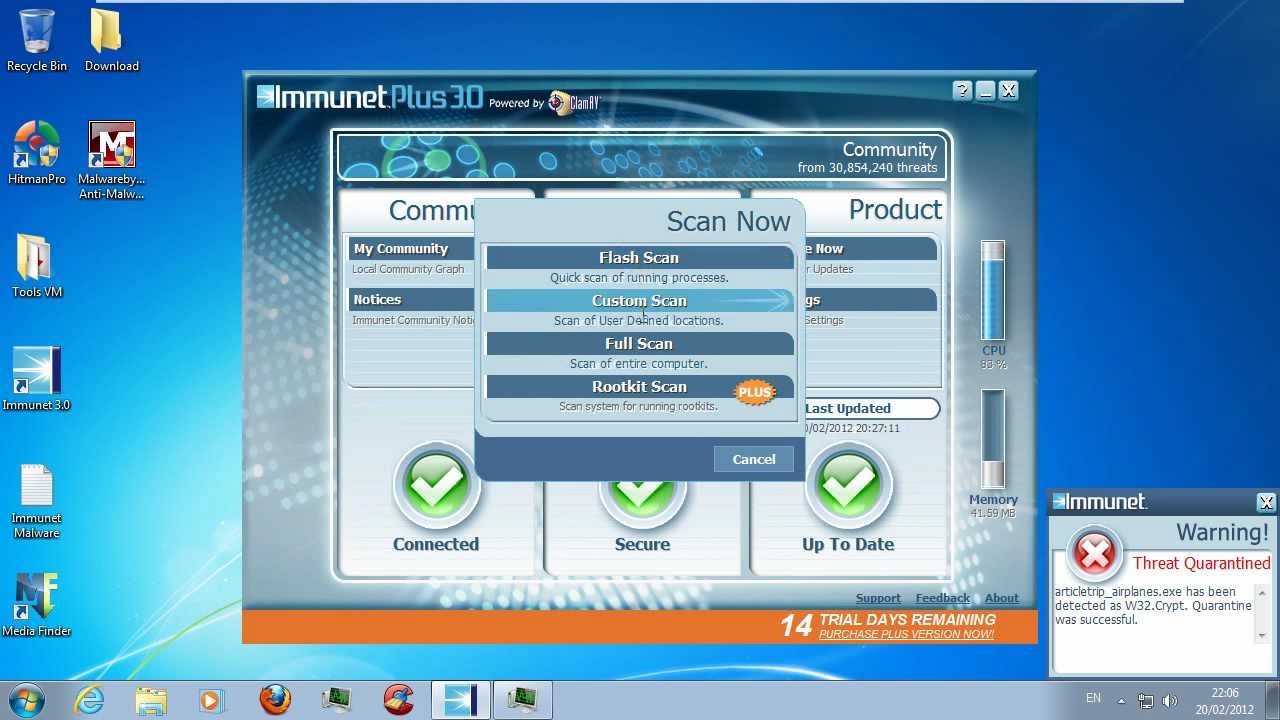1280x720 pixels.
Task: Open the Download folder on desktop
Action: point(111,41)
